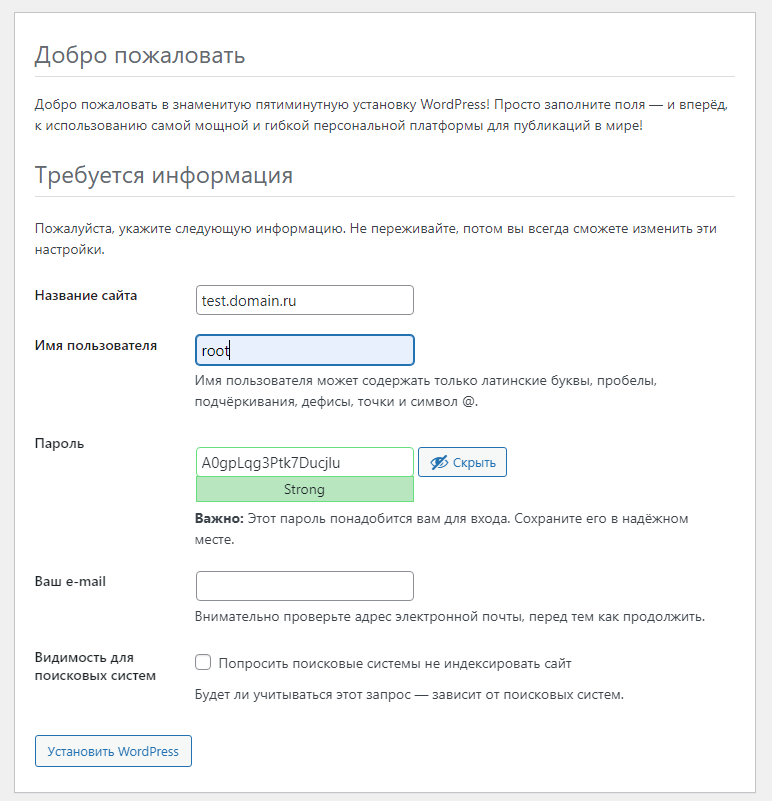Click the username field containing 'root'
The height and width of the screenshot is (801, 772).
(x=304, y=350)
